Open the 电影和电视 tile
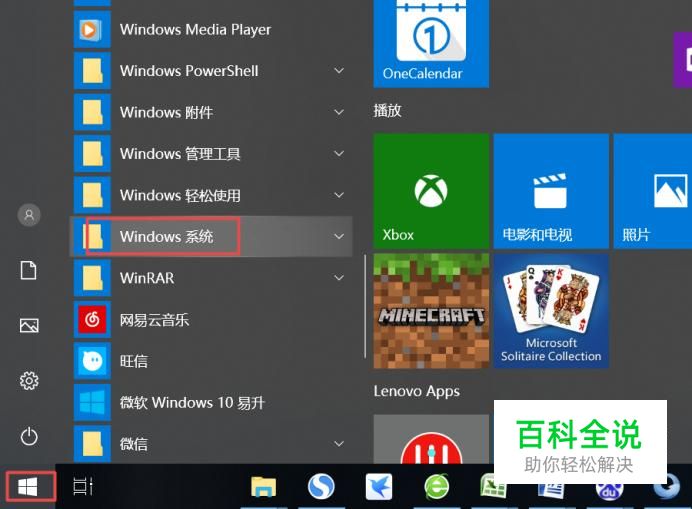This screenshot has height=509, width=692. pos(551,191)
